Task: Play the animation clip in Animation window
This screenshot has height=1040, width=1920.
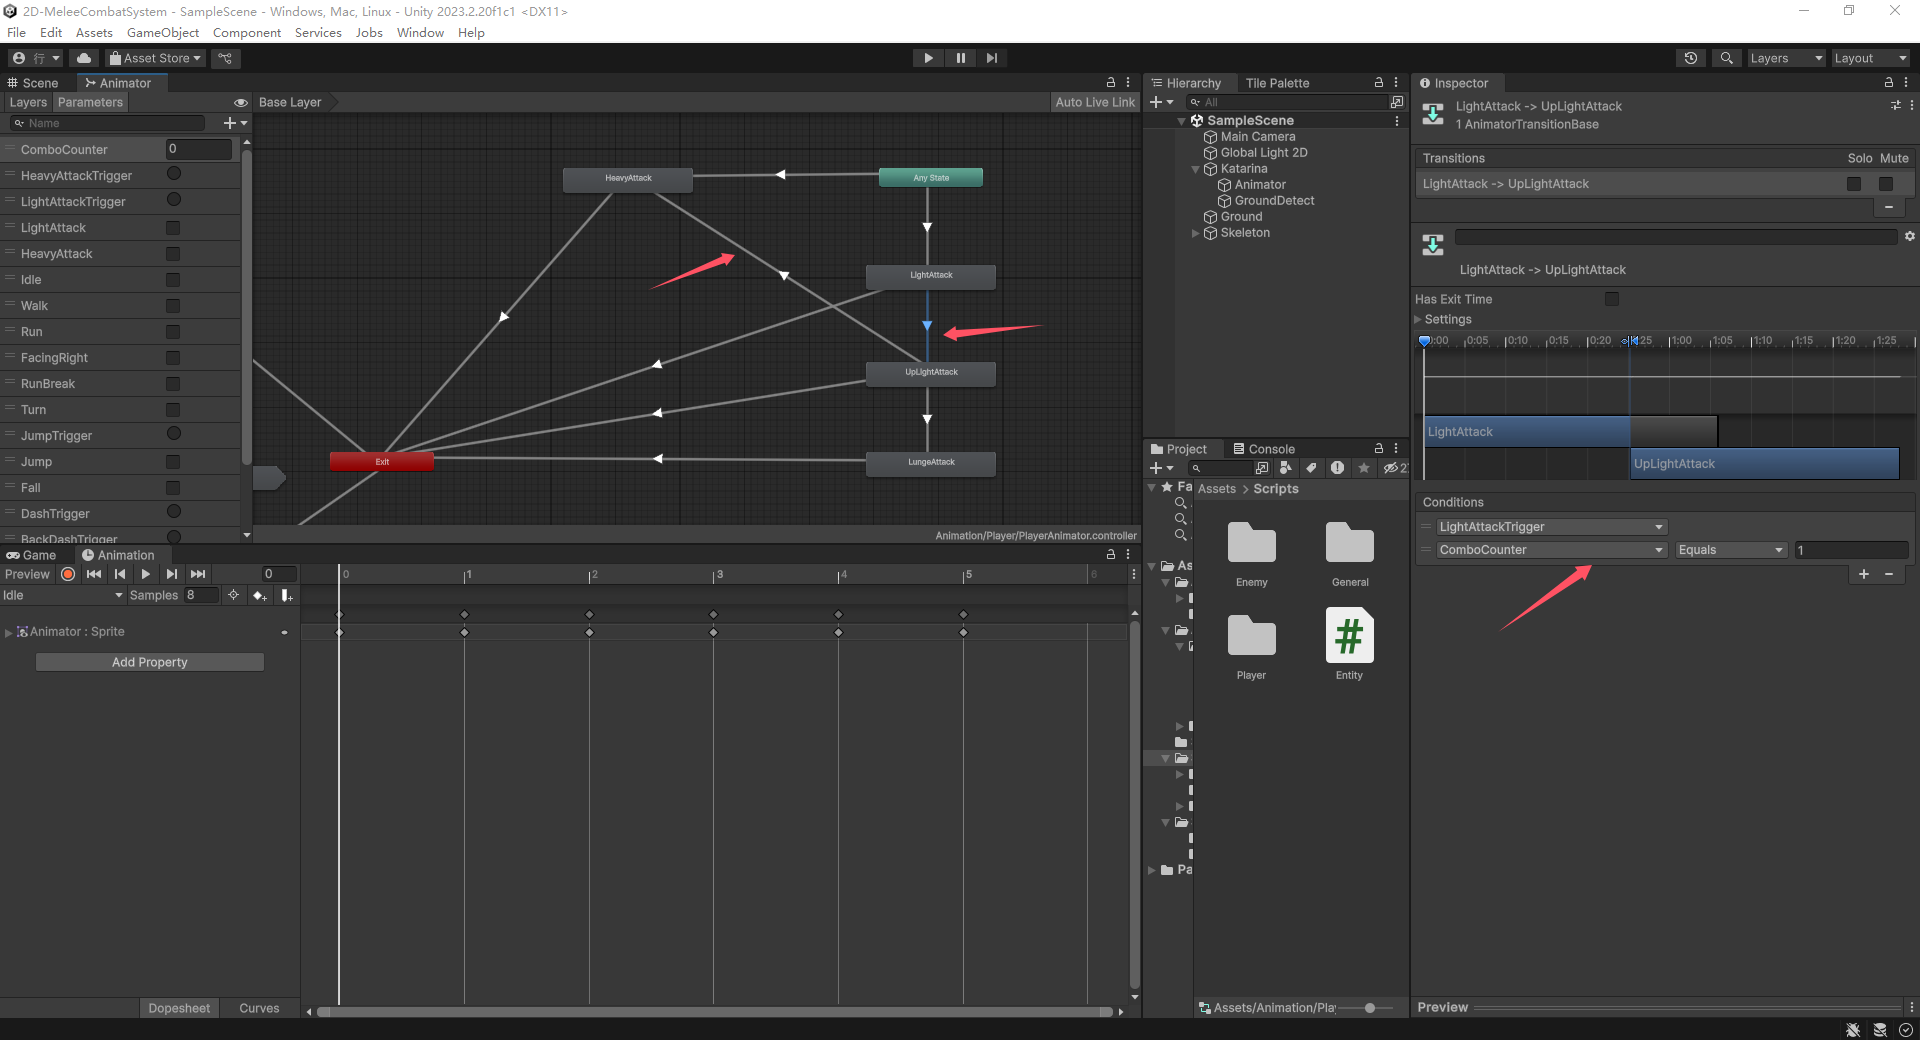Action: pos(146,574)
